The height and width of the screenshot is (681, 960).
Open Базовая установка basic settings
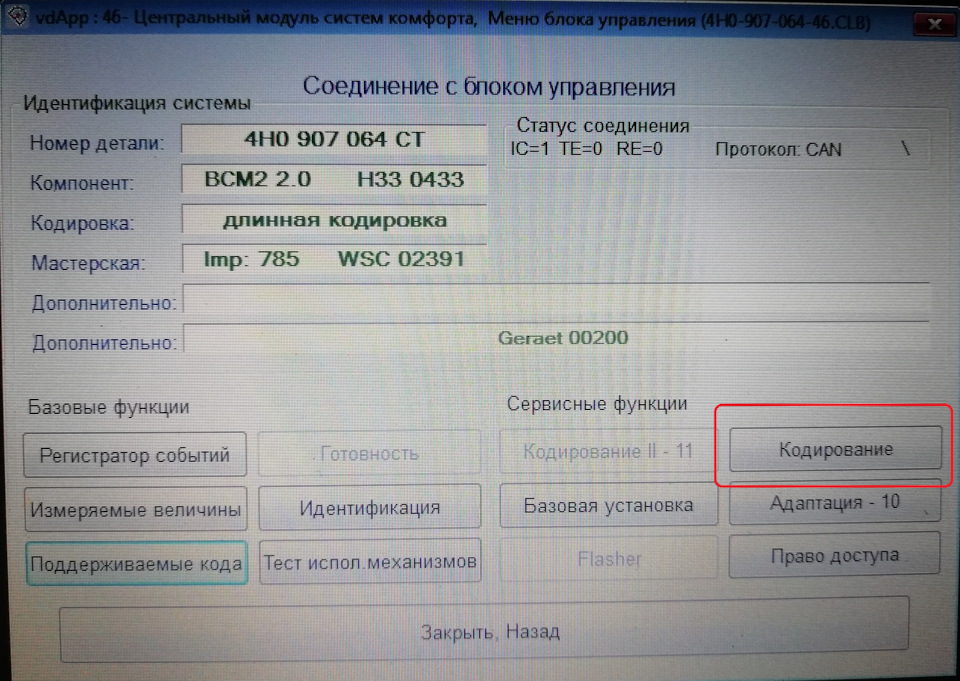pyautogui.click(x=609, y=505)
